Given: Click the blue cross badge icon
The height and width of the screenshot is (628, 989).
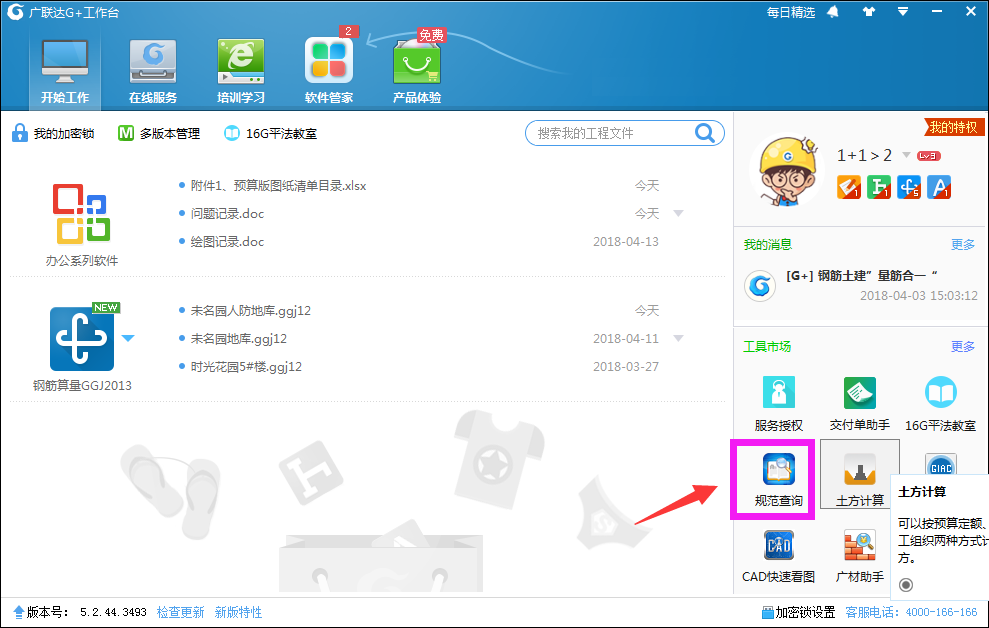Looking at the screenshot, I should [x=909, y=187].
